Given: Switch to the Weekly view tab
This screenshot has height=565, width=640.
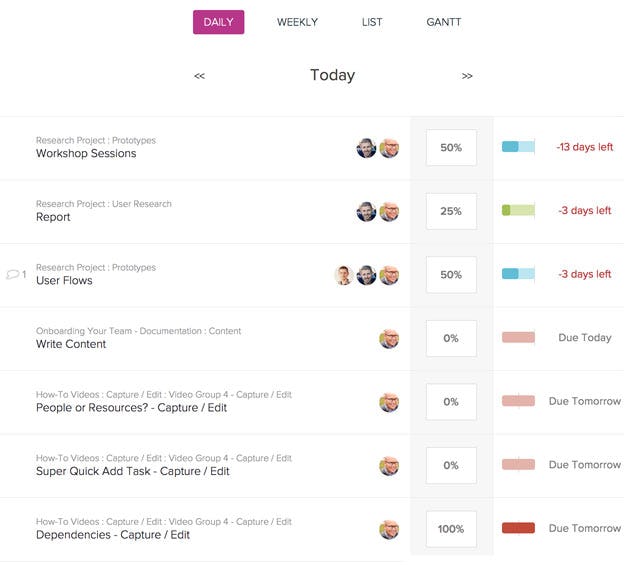Looking at the screenshot, I should (x=297, y=22).
